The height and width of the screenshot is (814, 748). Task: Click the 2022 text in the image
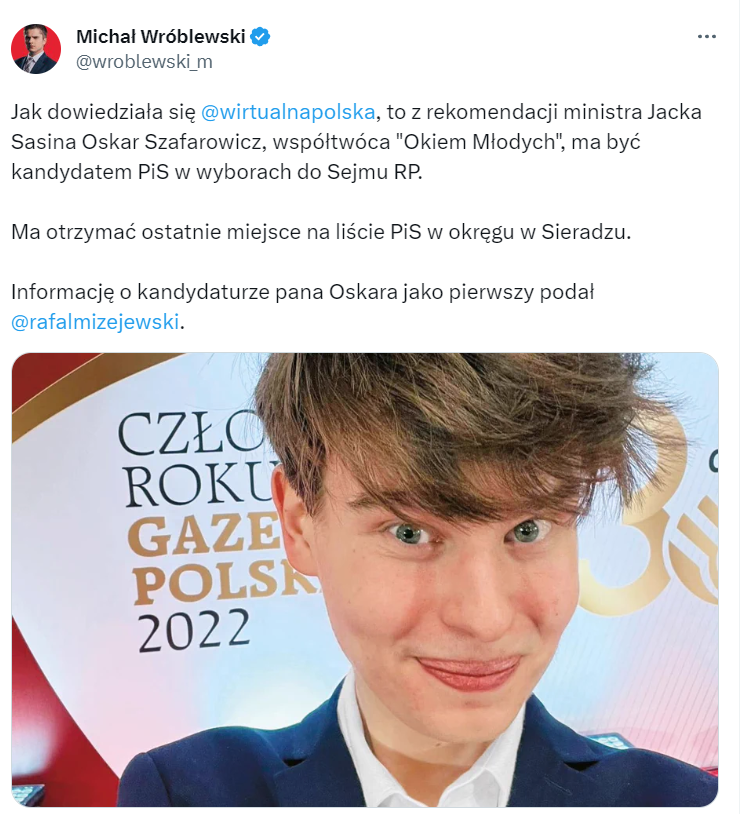pos(194,631)
